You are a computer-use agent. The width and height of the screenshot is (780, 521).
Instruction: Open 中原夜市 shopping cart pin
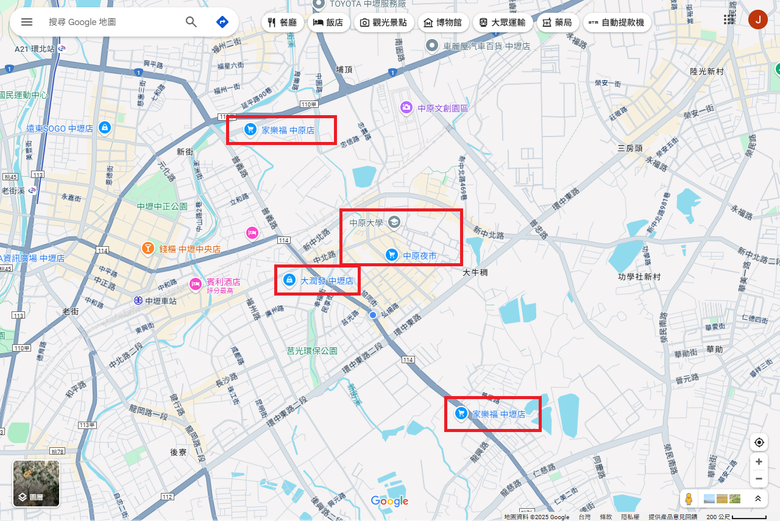pos(391,255)
